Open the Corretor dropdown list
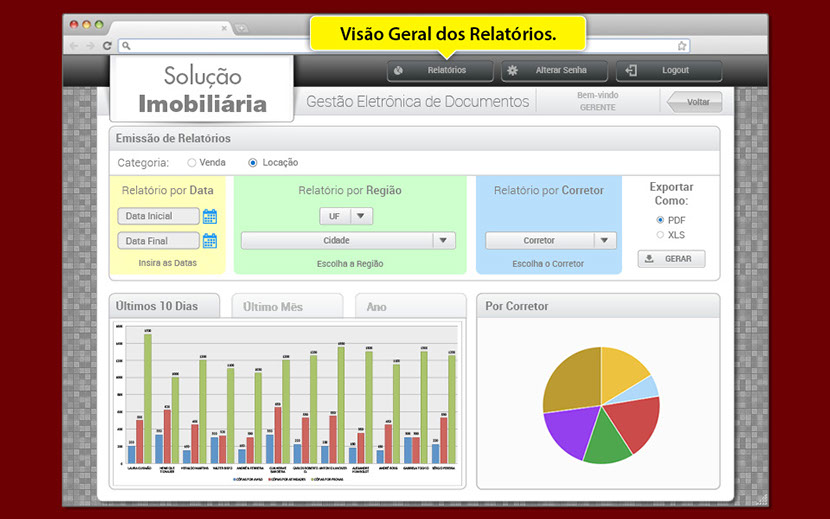This screenshot has width=830, height=519. [604, 241]
